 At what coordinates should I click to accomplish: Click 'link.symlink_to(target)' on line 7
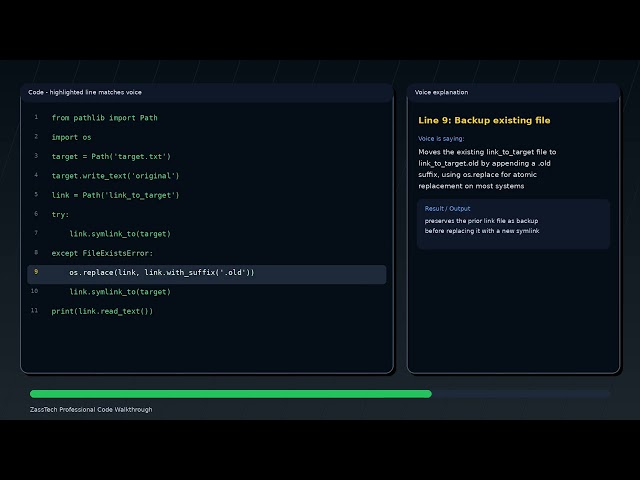(120, 234)
